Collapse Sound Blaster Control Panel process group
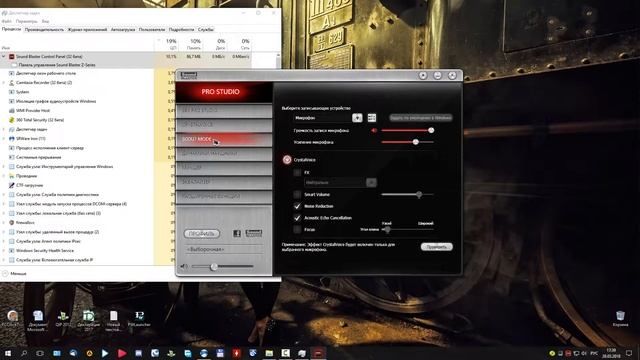Image resolution: width=640 pixels, height=360 pixels. [4, 57]
